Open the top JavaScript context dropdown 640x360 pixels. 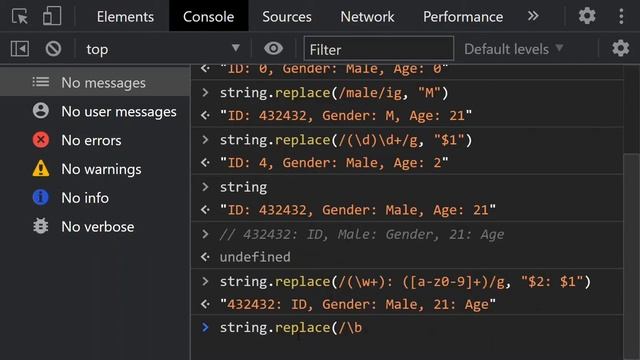coord(163,49)
